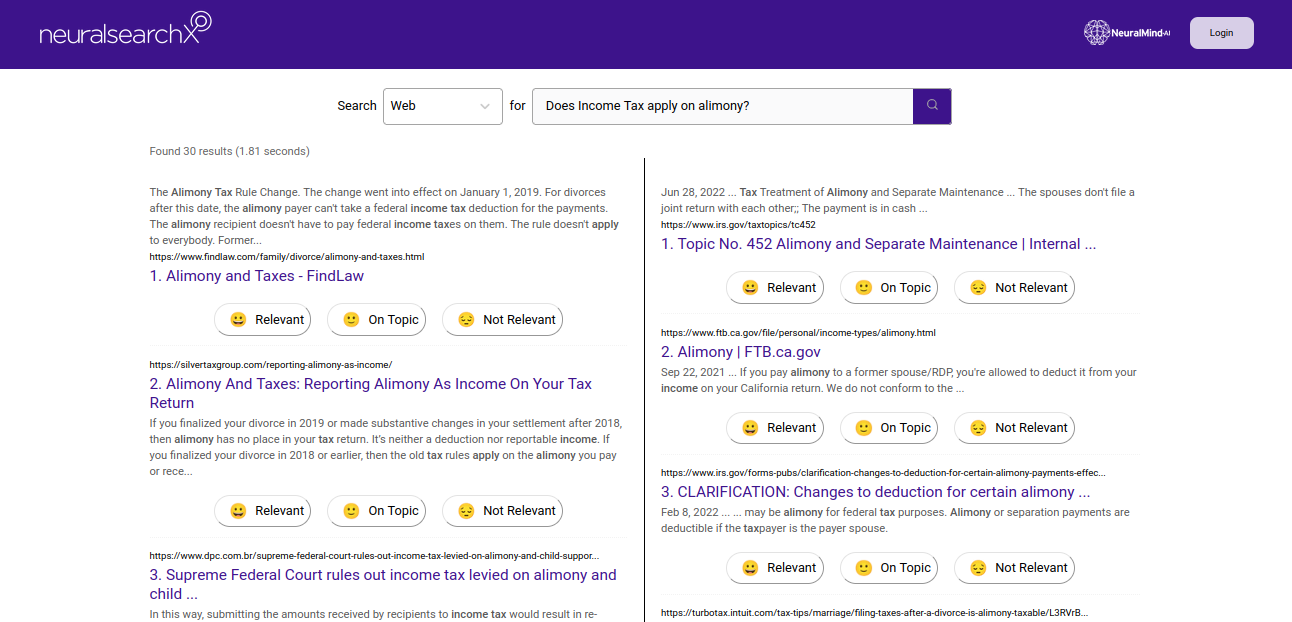Open Topic No. 452 Alimony IRS link
1292x622 pixels.
(878, 244)
